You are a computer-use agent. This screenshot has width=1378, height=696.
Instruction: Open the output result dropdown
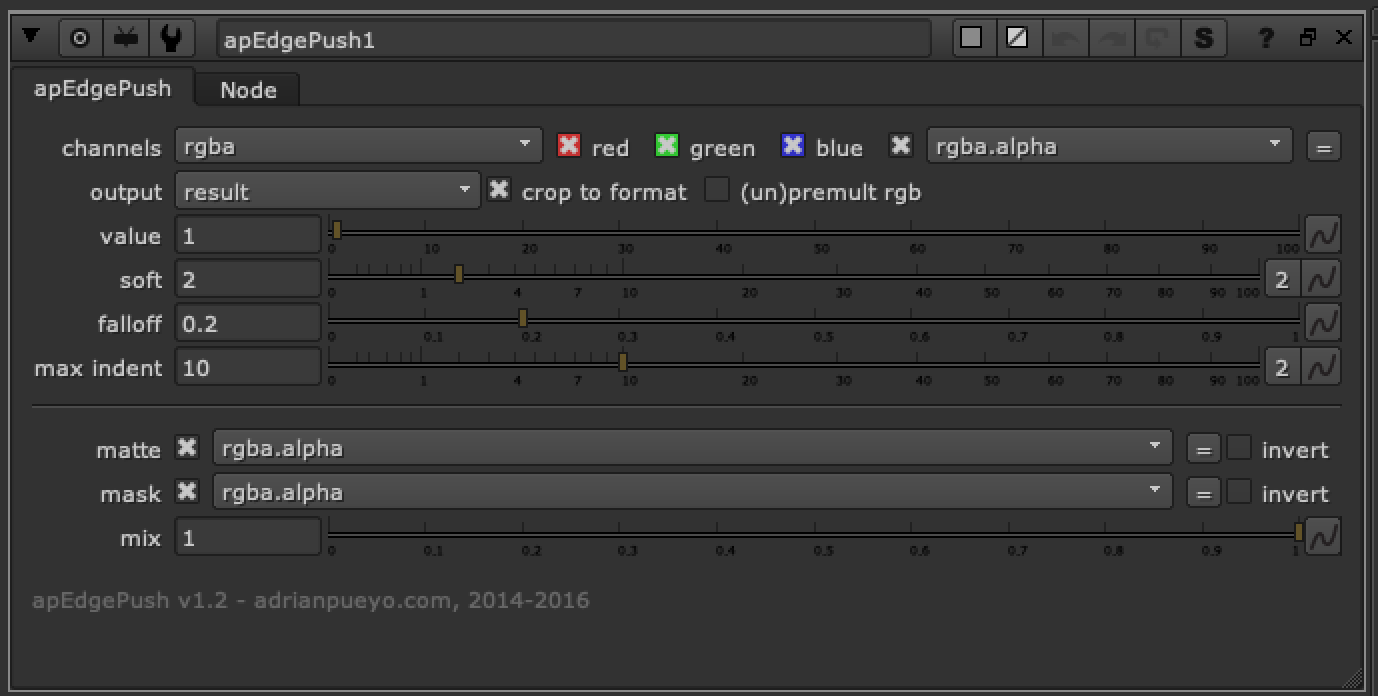(327, 190)
